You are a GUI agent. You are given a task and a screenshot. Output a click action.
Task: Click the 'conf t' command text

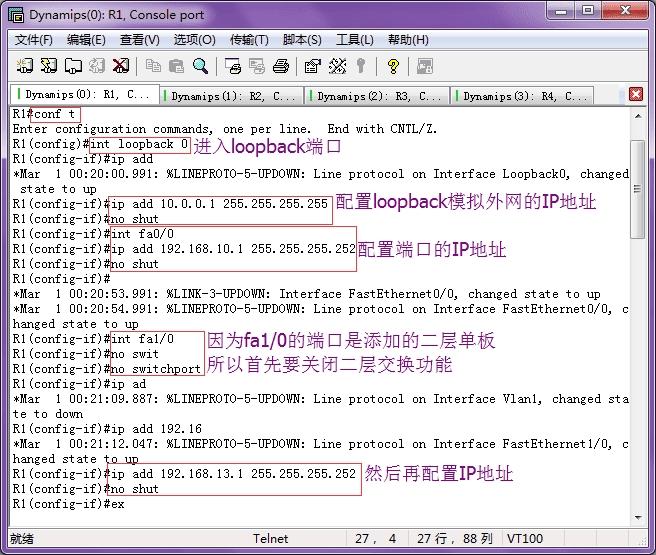tap(54, 114)
